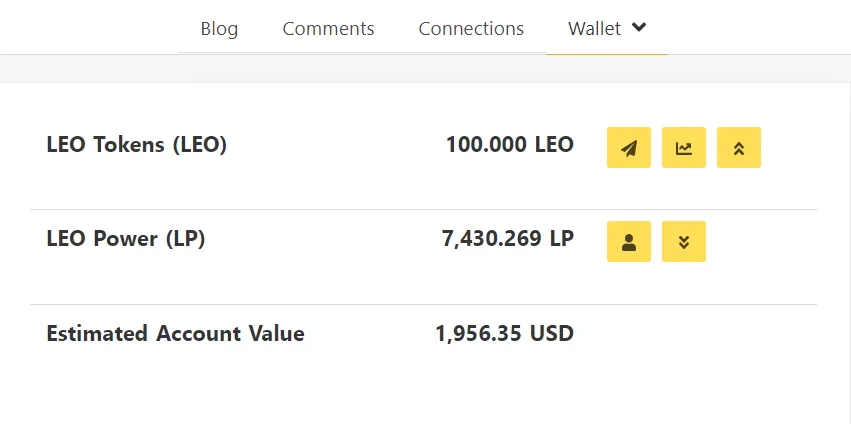This screenshot has width=851, height=424.
Task: Click the 100.000 LEO balance
Action: point(510,145)
